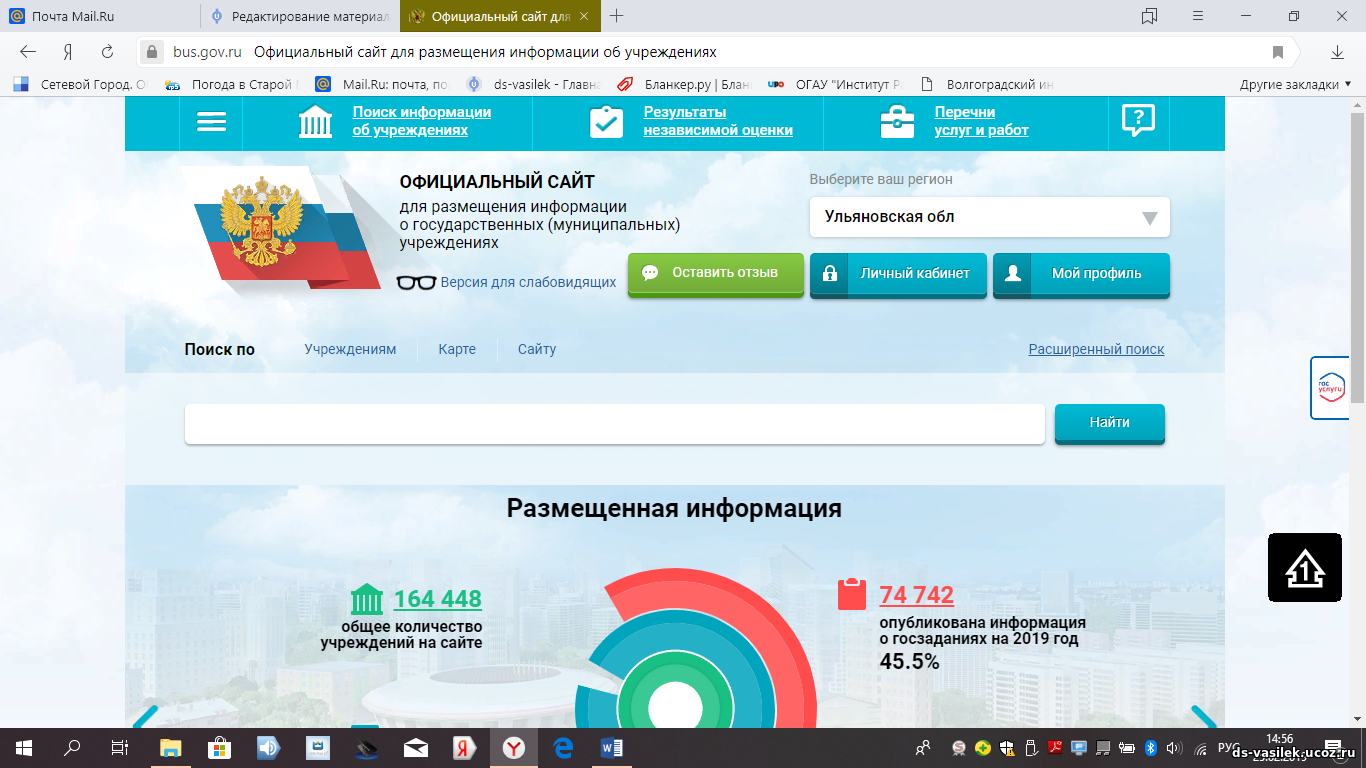Bookmark the page with the address bar flag icon
The height and width of the screenshot is (768, 1366).
tap(1278, 52)
